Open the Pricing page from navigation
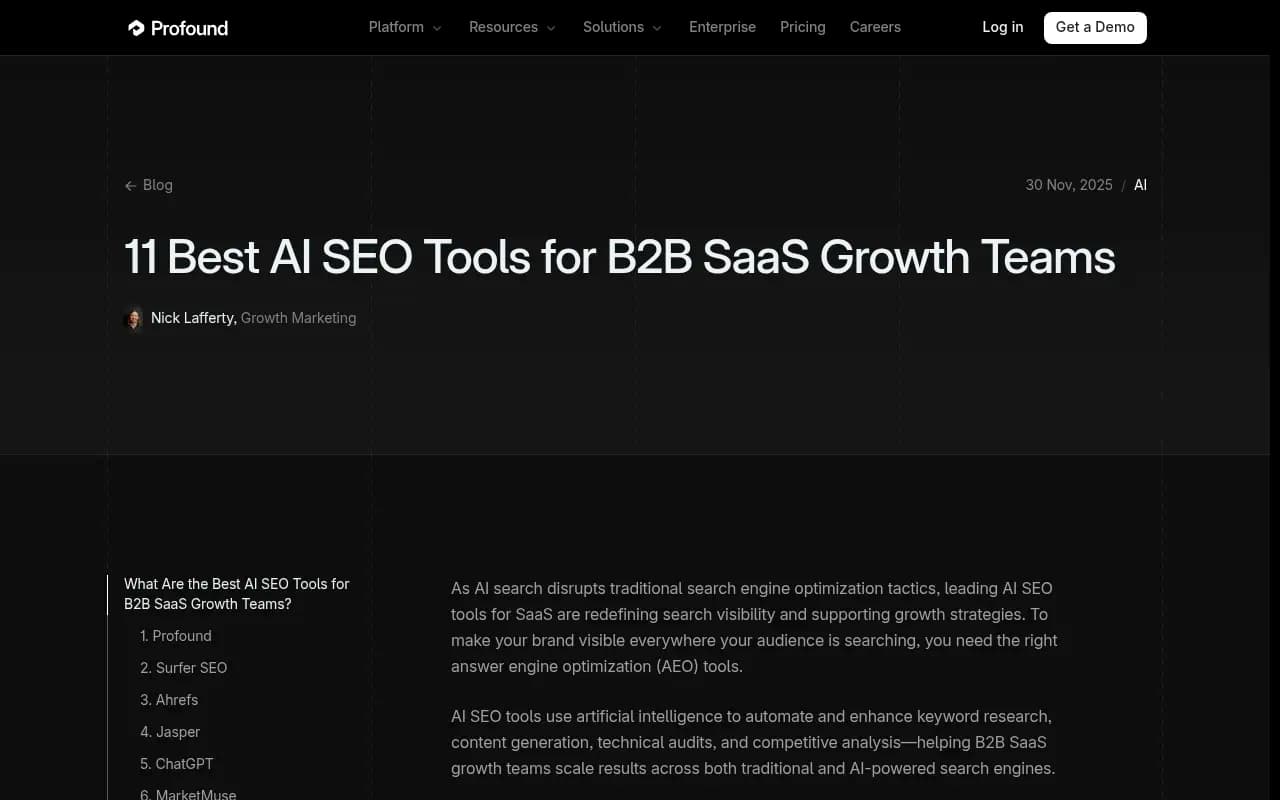Viewport: 1280px width, 800px height. tap(802, 27)
